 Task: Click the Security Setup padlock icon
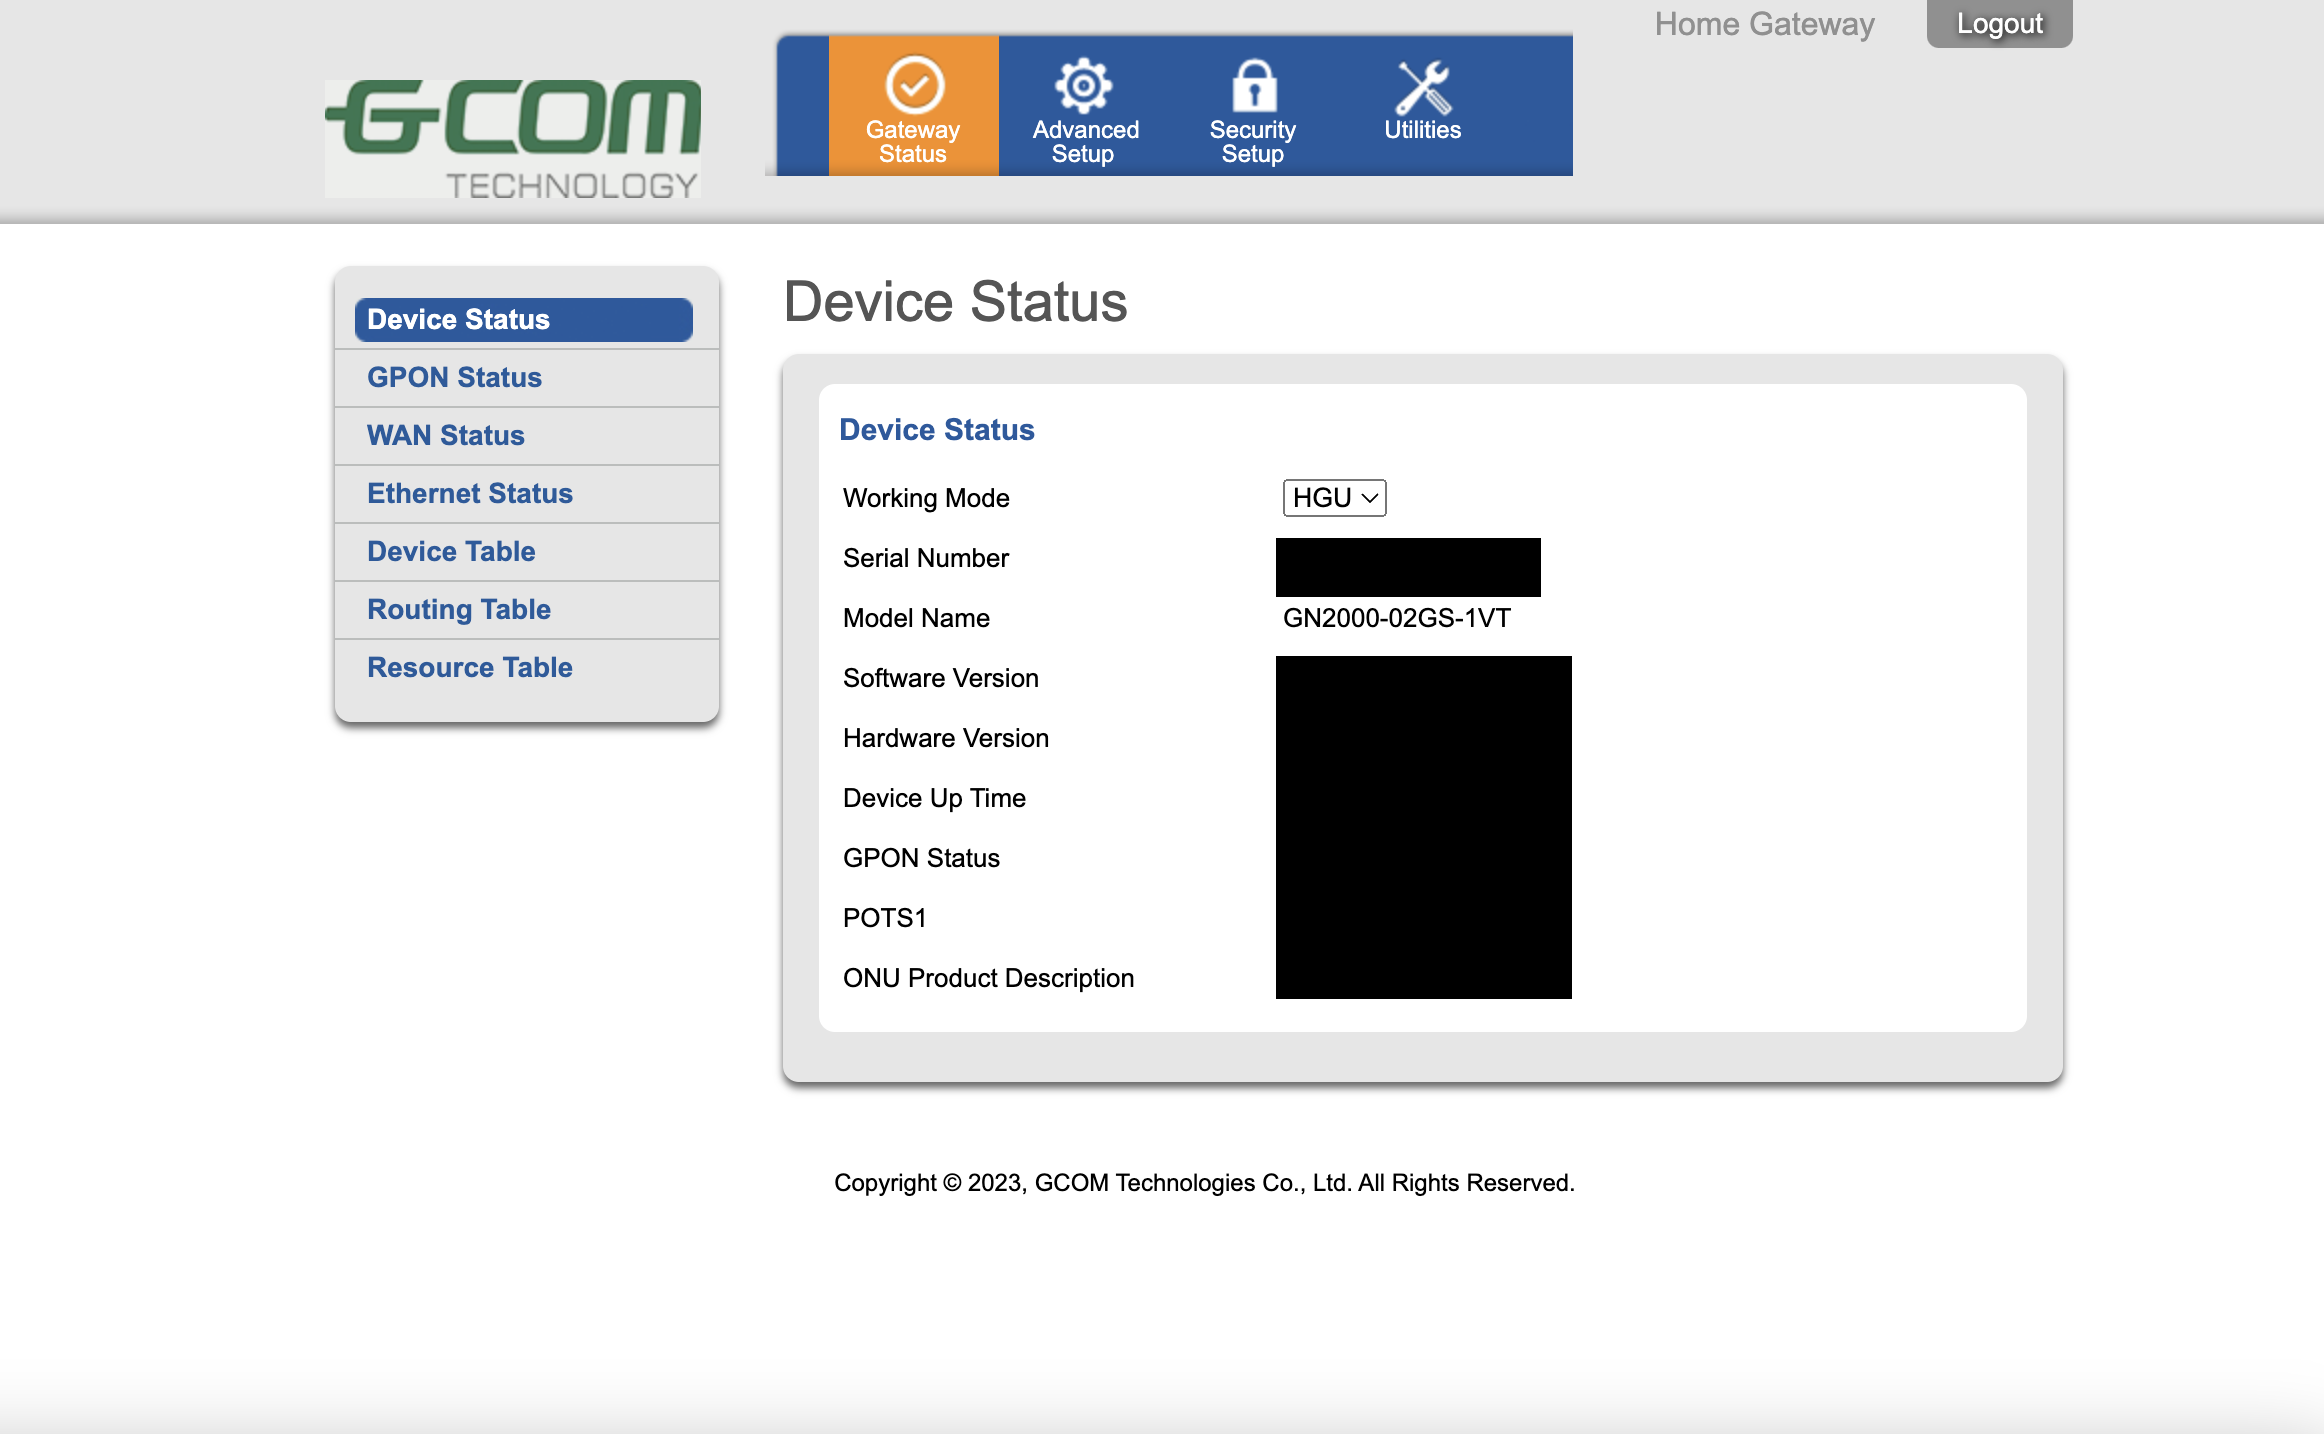point(1253,85)
